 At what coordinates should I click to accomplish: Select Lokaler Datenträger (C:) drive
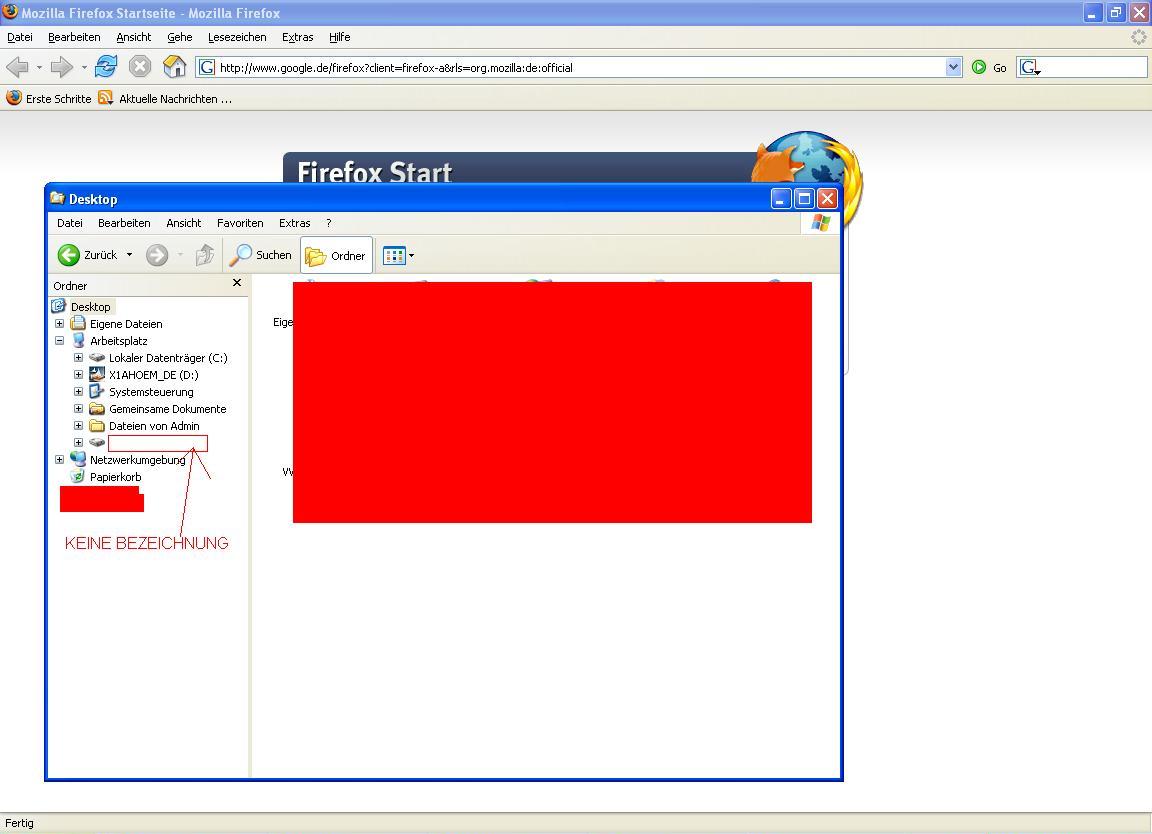click(x=168, y=358)
